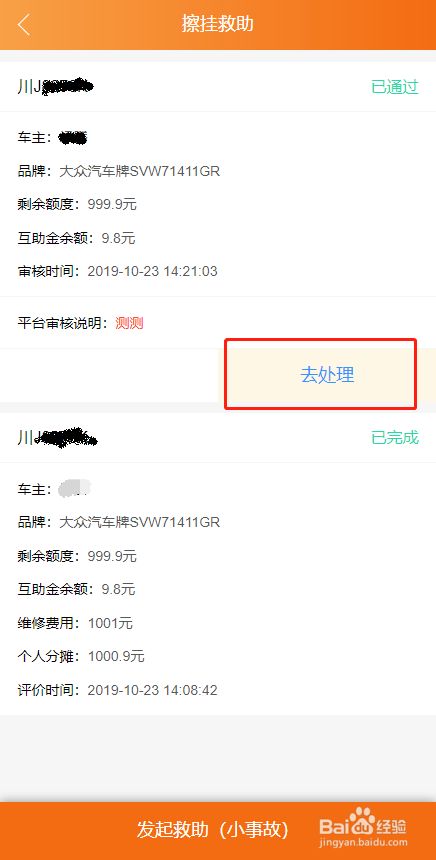
Task: Select the 已通过 status label
Action: click(x=395, y=87)
